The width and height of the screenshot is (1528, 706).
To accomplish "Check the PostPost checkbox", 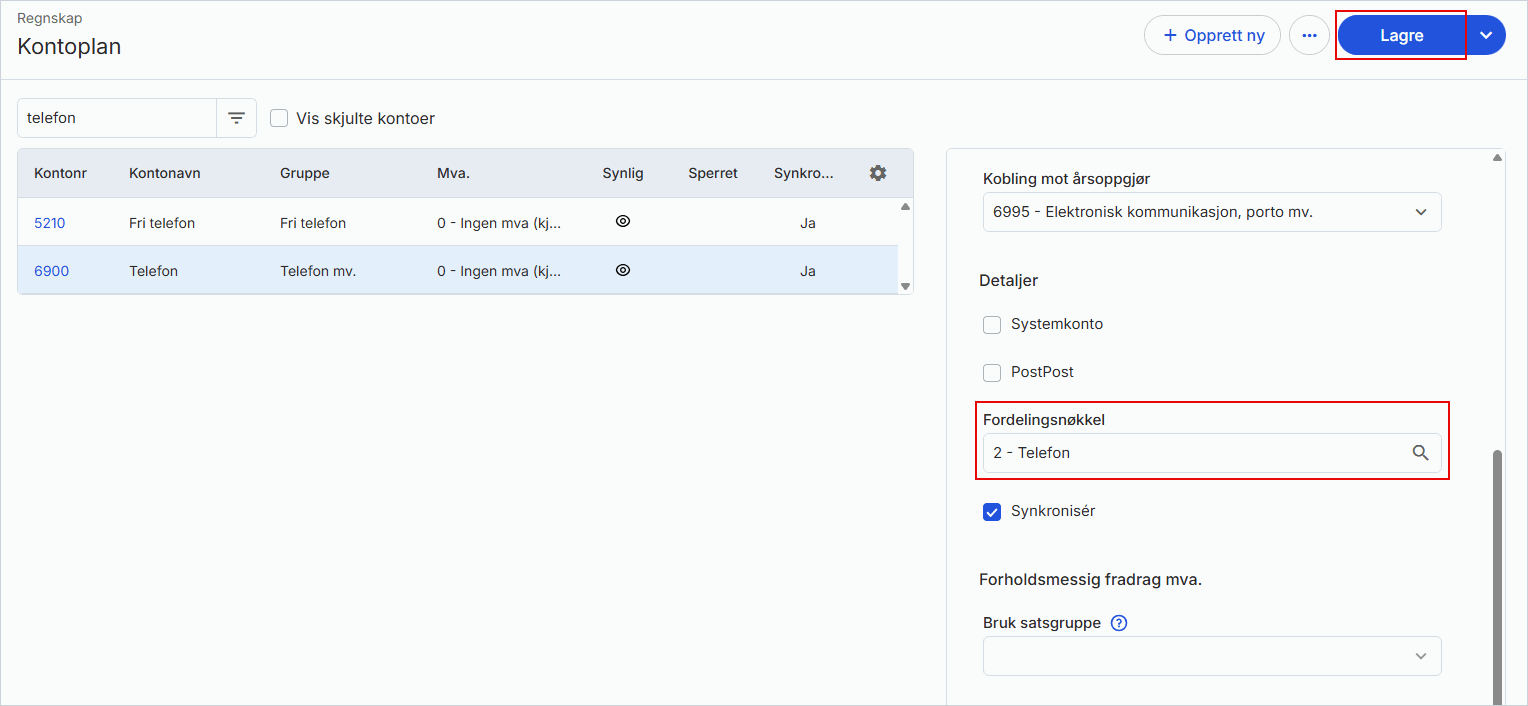I will coord(992,372).
